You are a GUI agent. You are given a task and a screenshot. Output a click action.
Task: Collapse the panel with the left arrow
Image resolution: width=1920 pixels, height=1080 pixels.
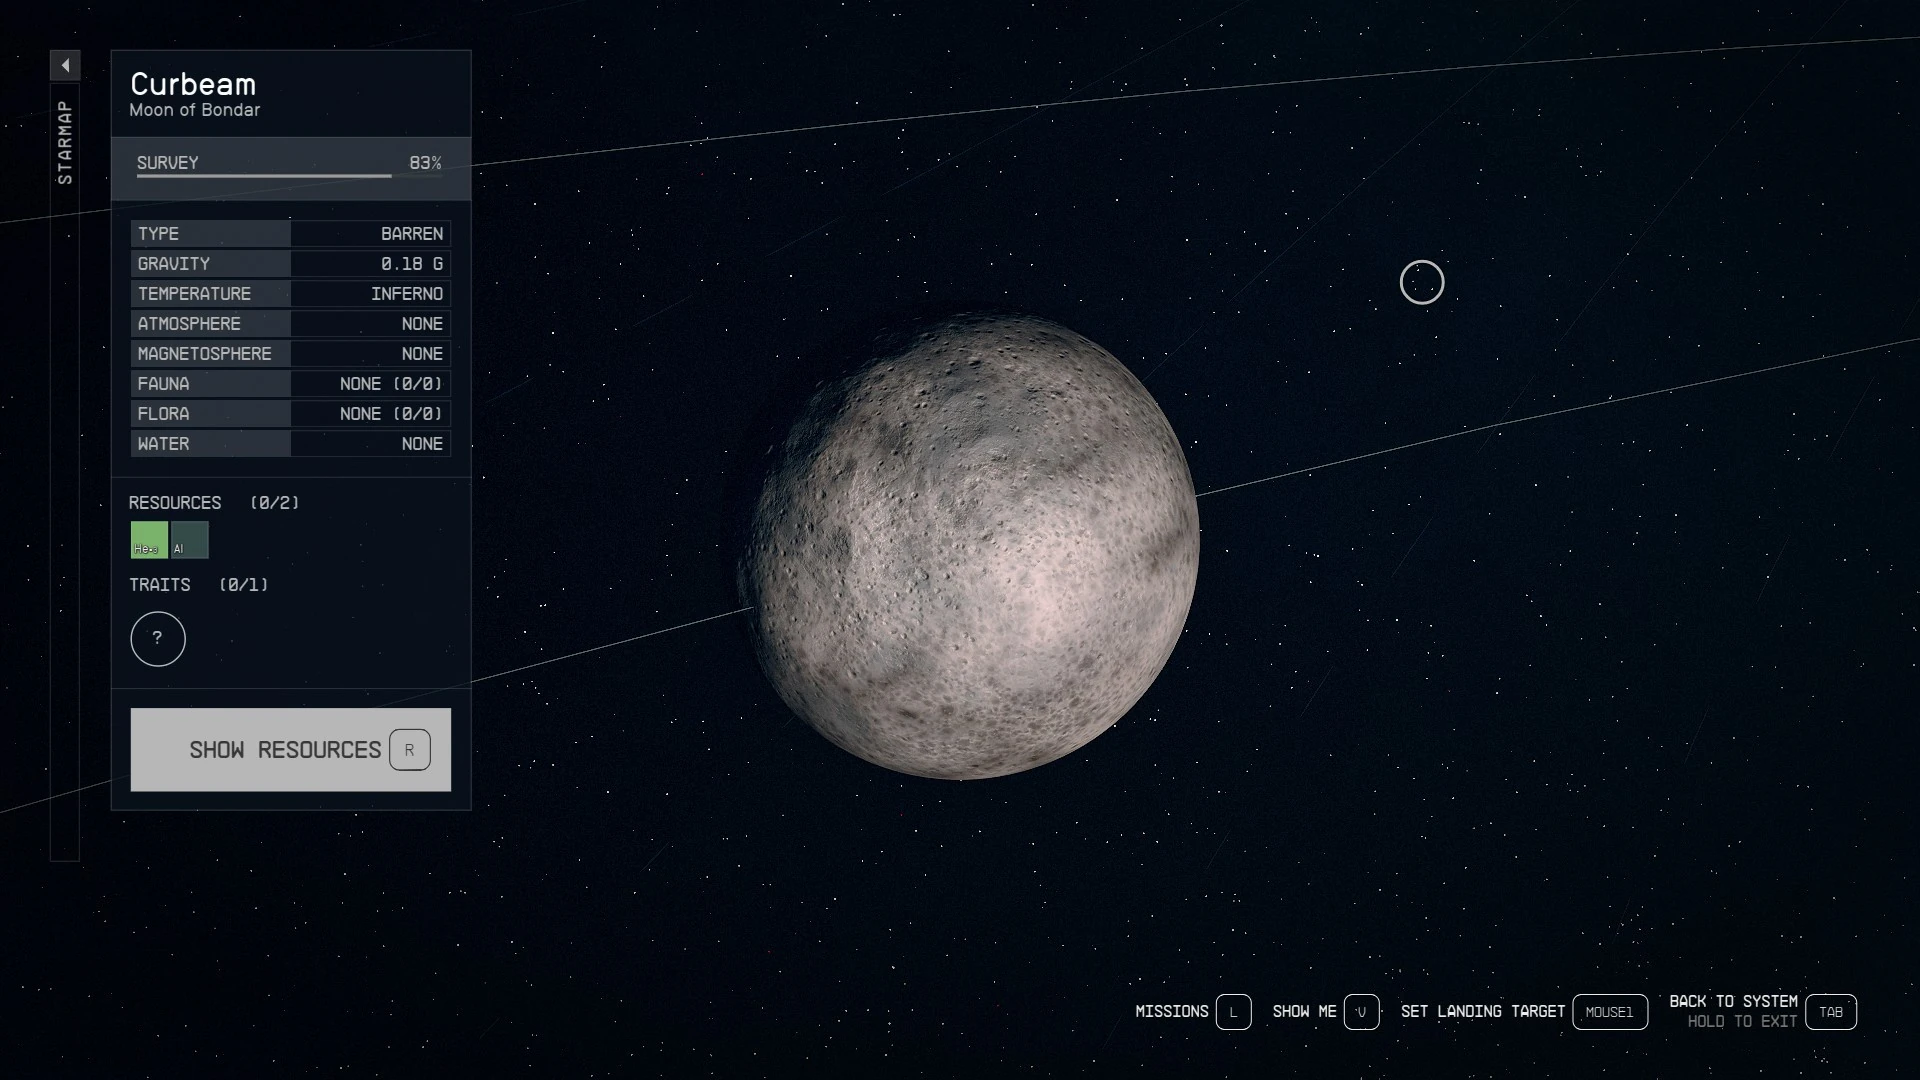[65, 66]
